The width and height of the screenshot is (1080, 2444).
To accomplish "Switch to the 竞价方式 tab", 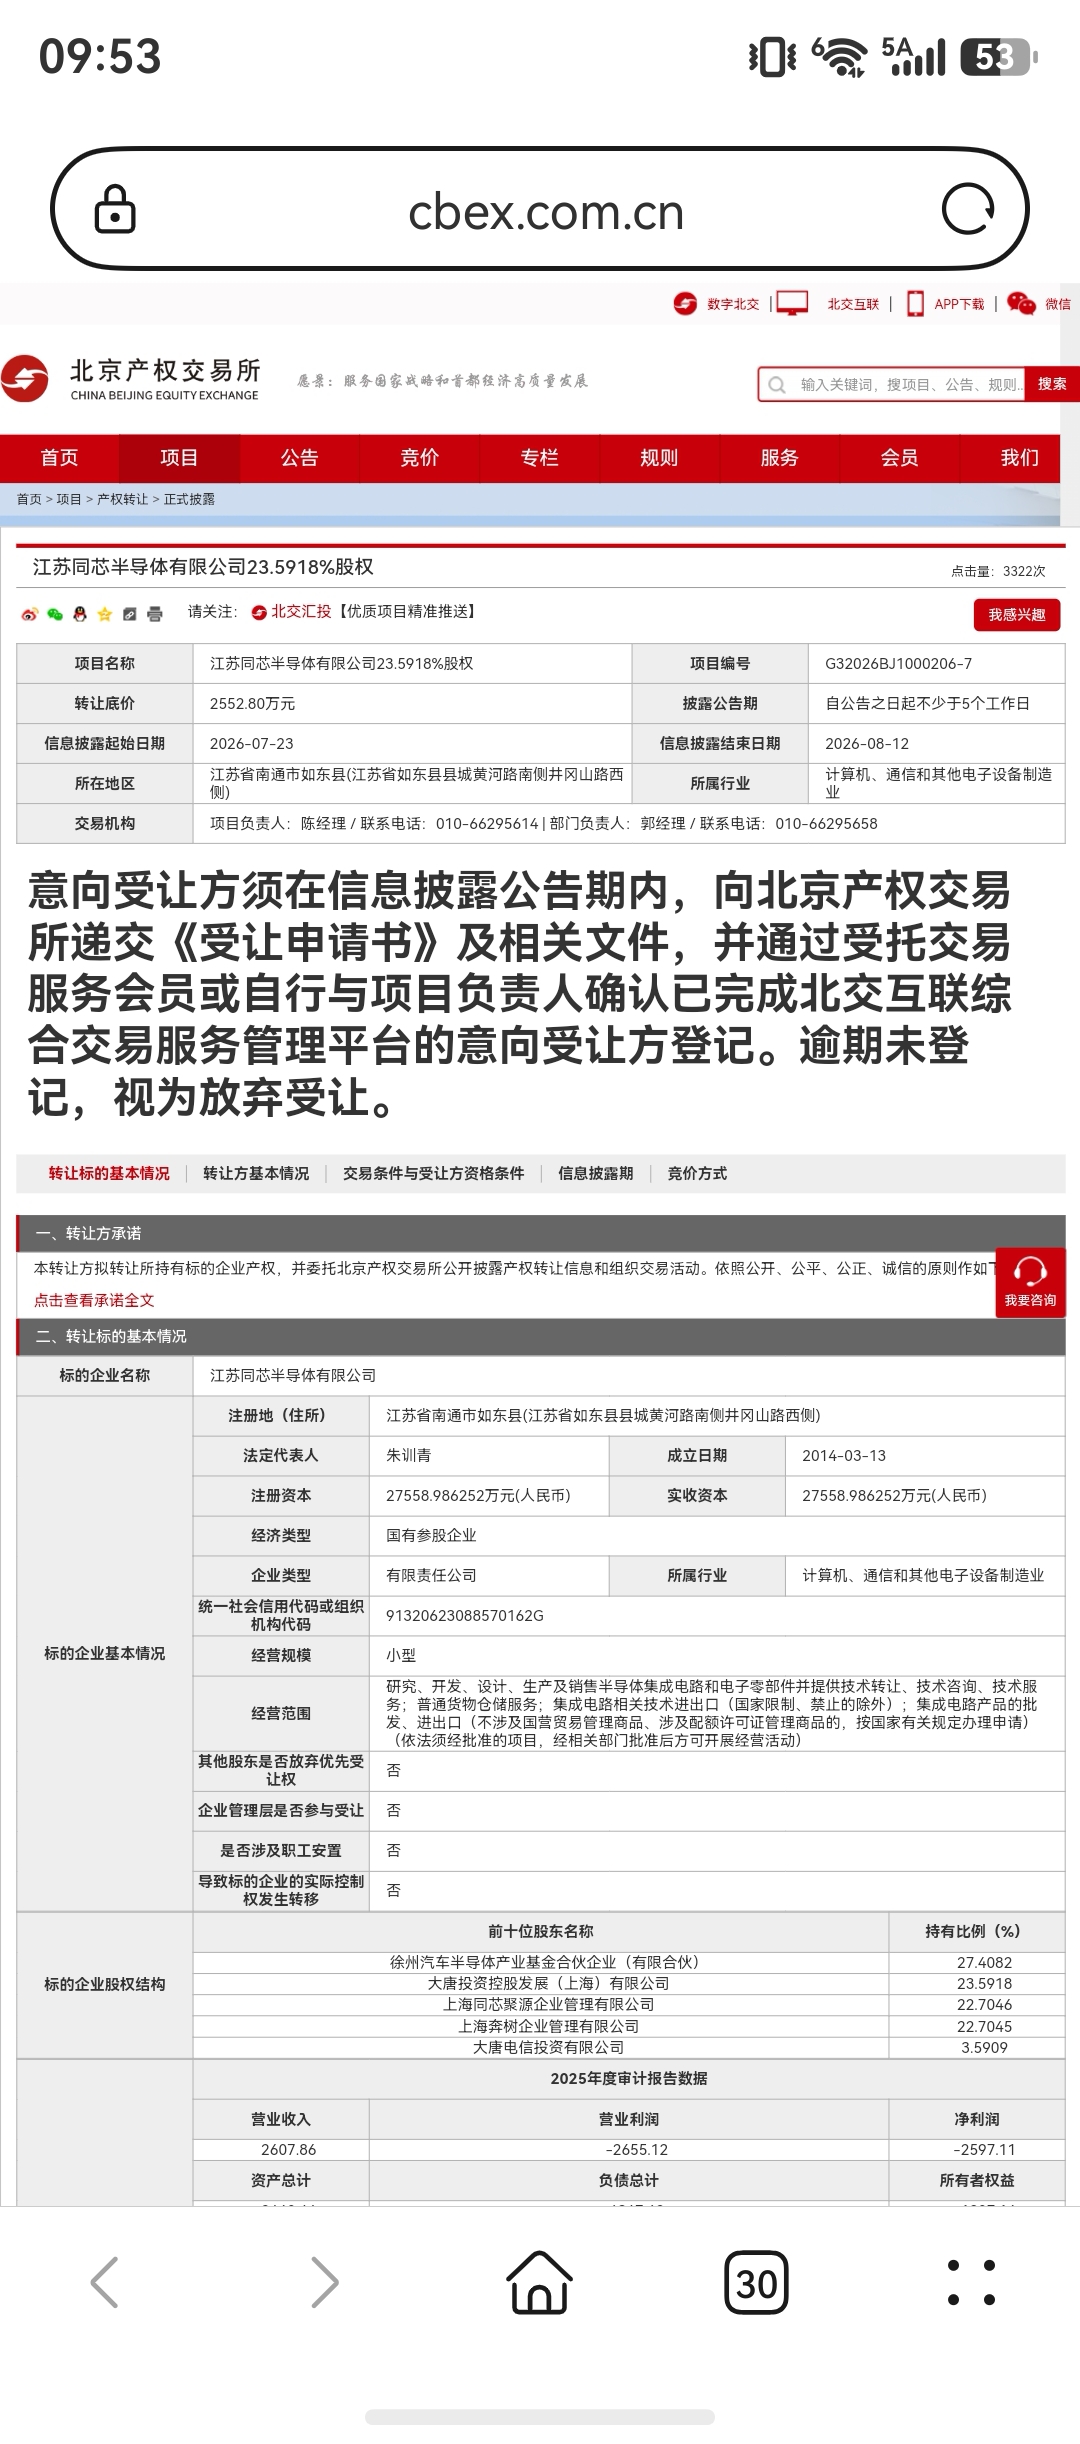I will click(697, 1173).
